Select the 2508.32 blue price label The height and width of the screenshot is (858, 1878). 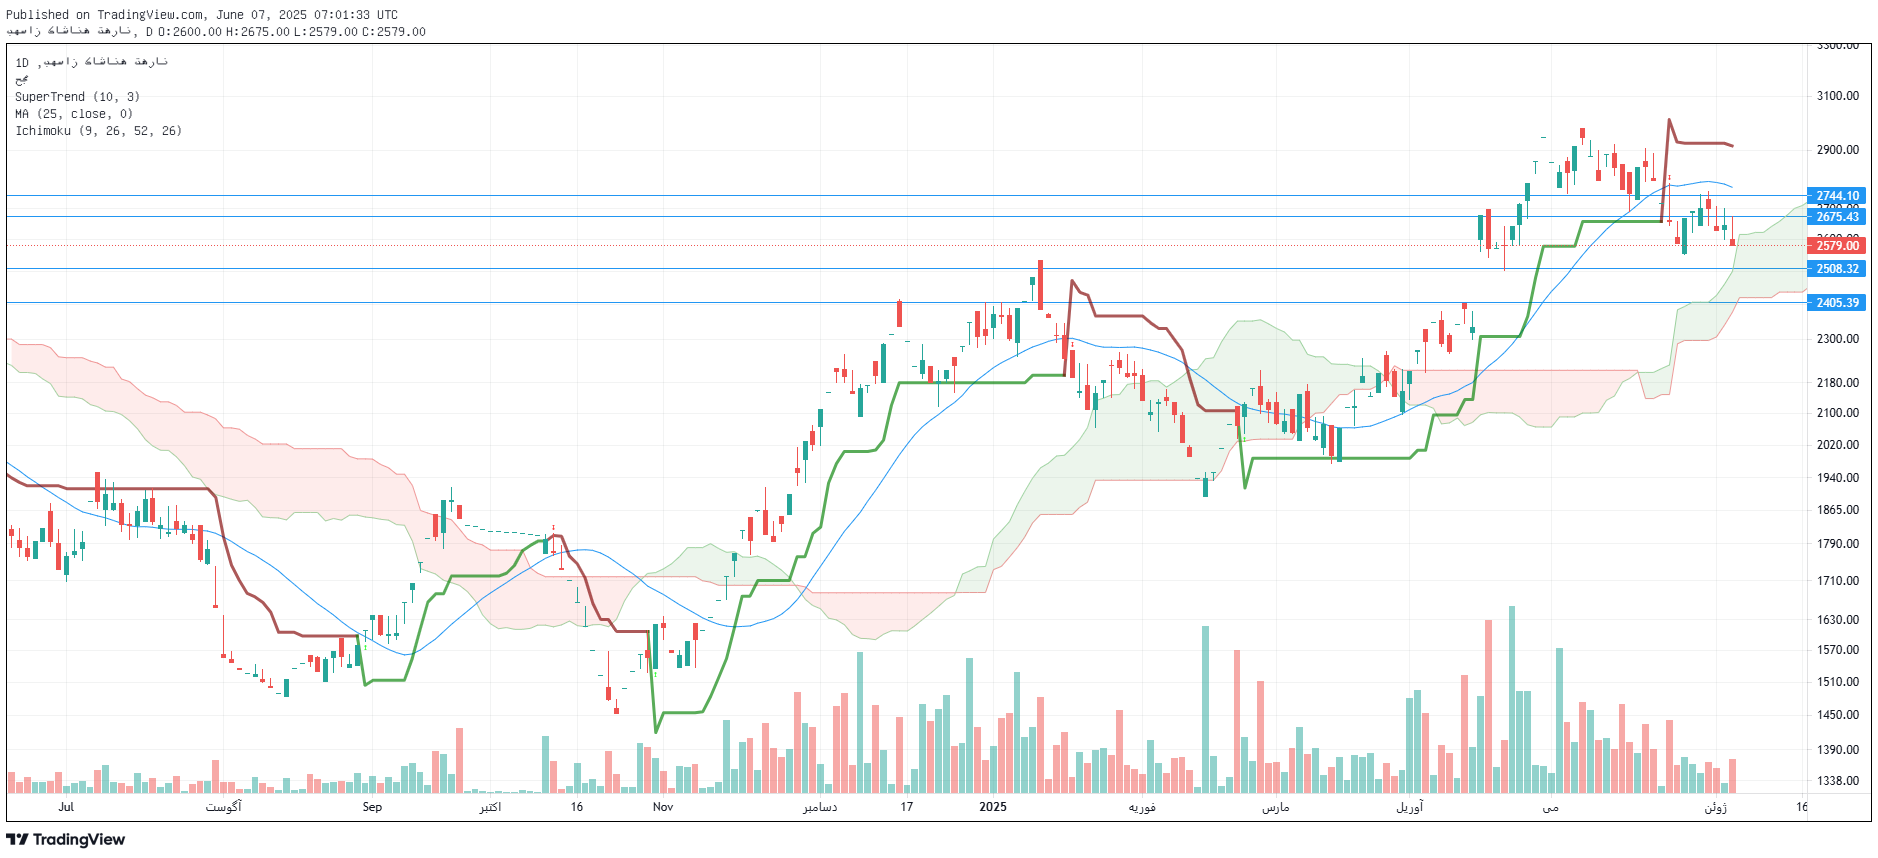click(x=1836, y=269)
